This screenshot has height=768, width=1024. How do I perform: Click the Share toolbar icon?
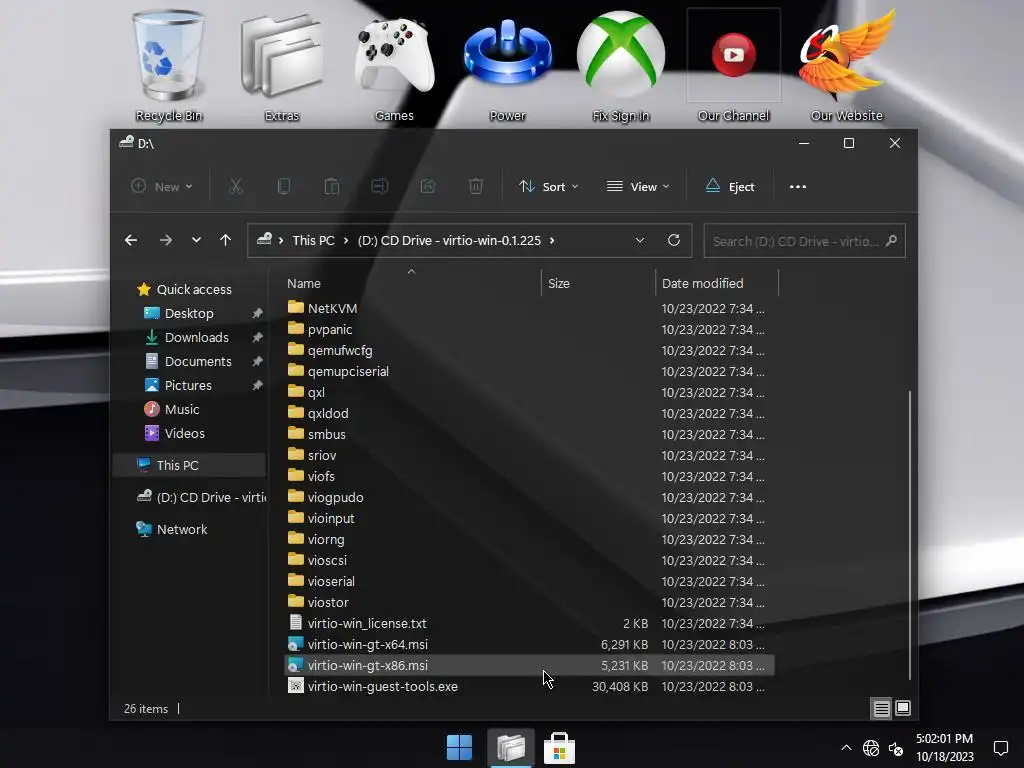click(428, 187)
